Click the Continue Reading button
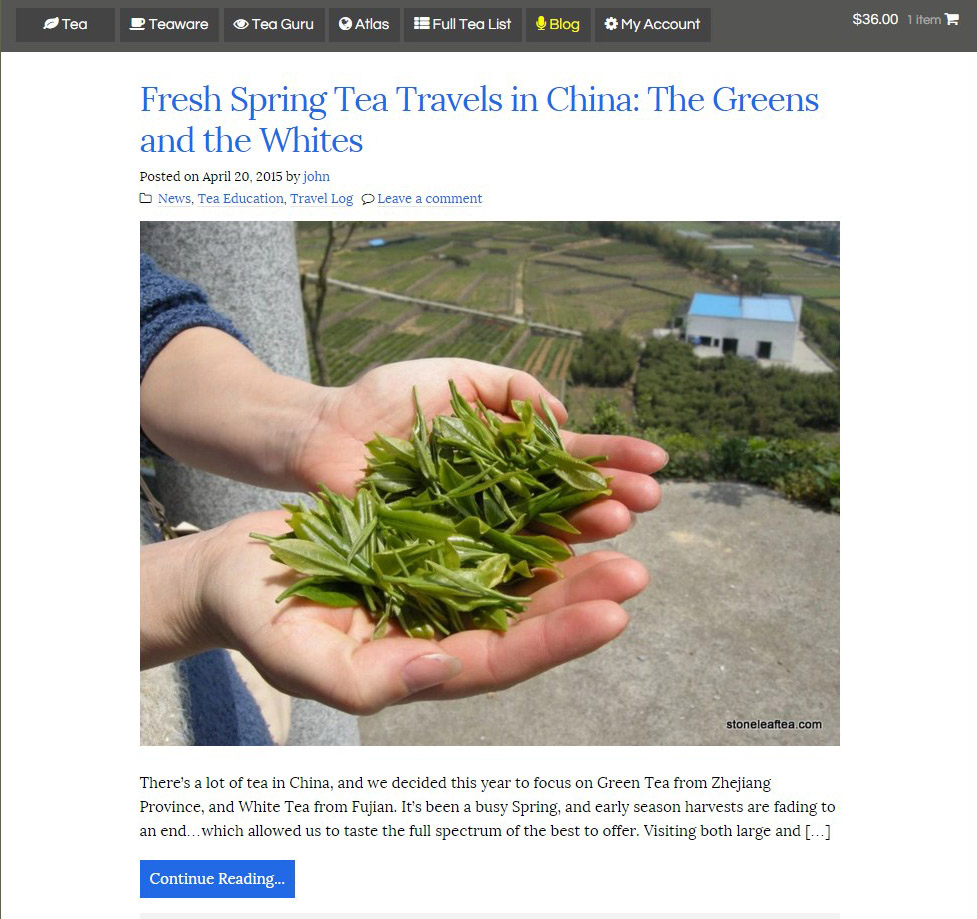This screenshot has width=977, height=919. point(217,879)
